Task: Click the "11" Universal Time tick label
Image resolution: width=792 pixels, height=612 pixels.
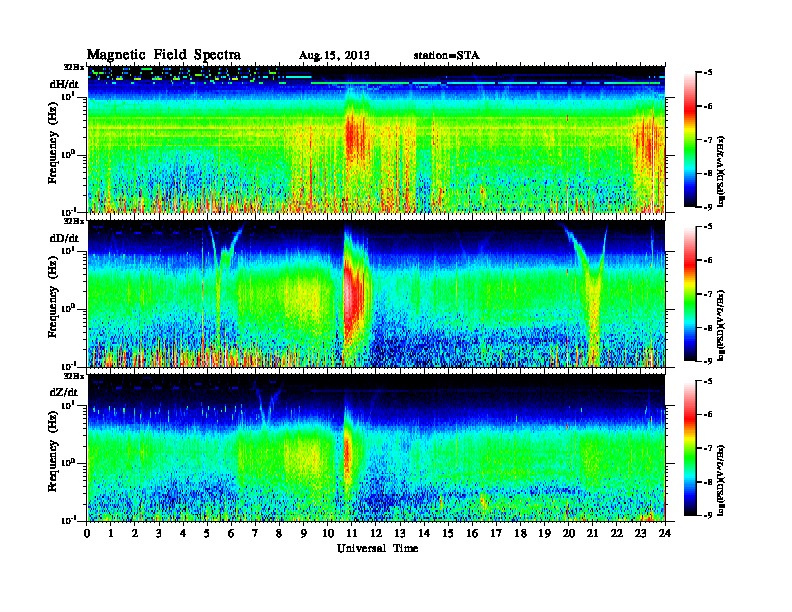Action: coord(352,533)
